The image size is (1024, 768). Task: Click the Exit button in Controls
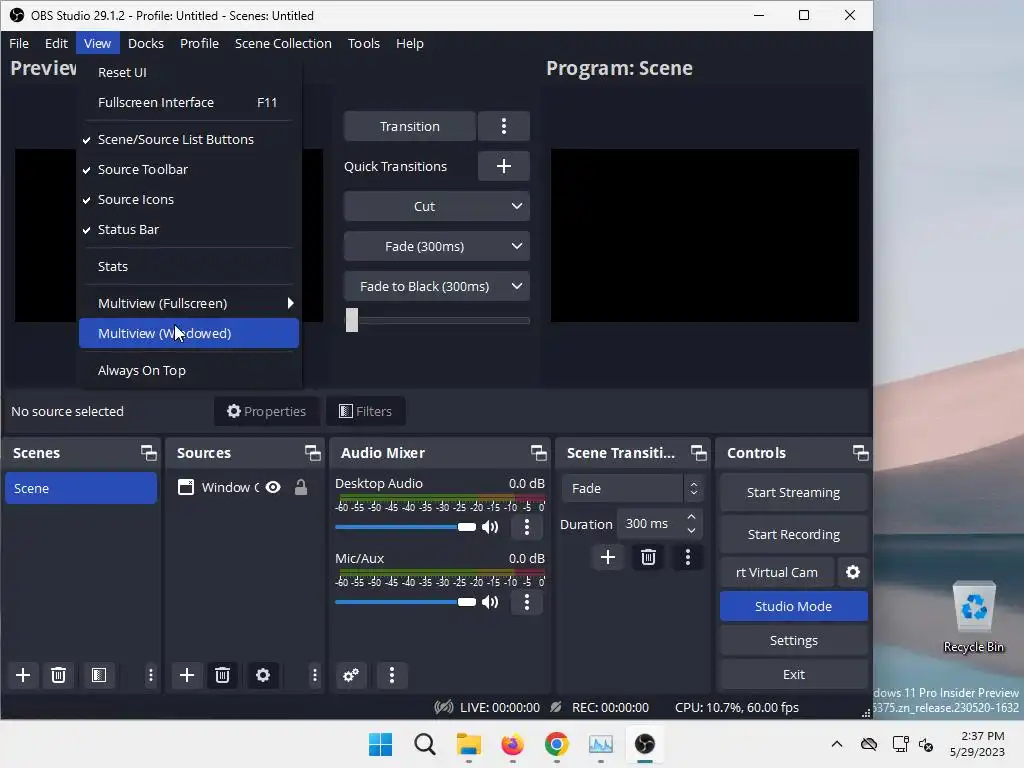click(793, 674)
